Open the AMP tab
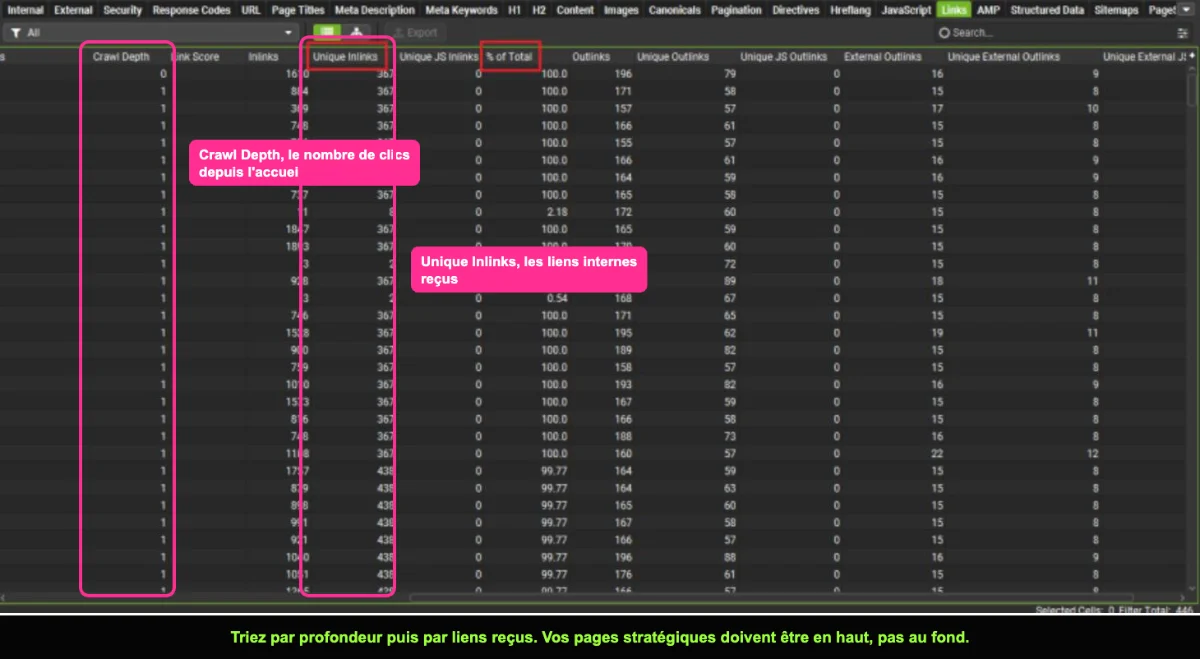 tap(988, 10)
